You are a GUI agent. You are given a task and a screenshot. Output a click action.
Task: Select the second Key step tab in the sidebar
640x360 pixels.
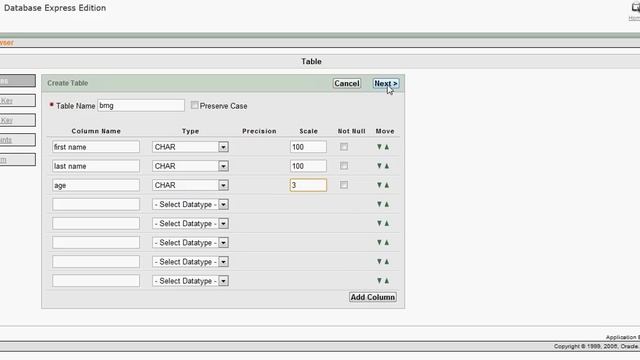tap(18, 120)
